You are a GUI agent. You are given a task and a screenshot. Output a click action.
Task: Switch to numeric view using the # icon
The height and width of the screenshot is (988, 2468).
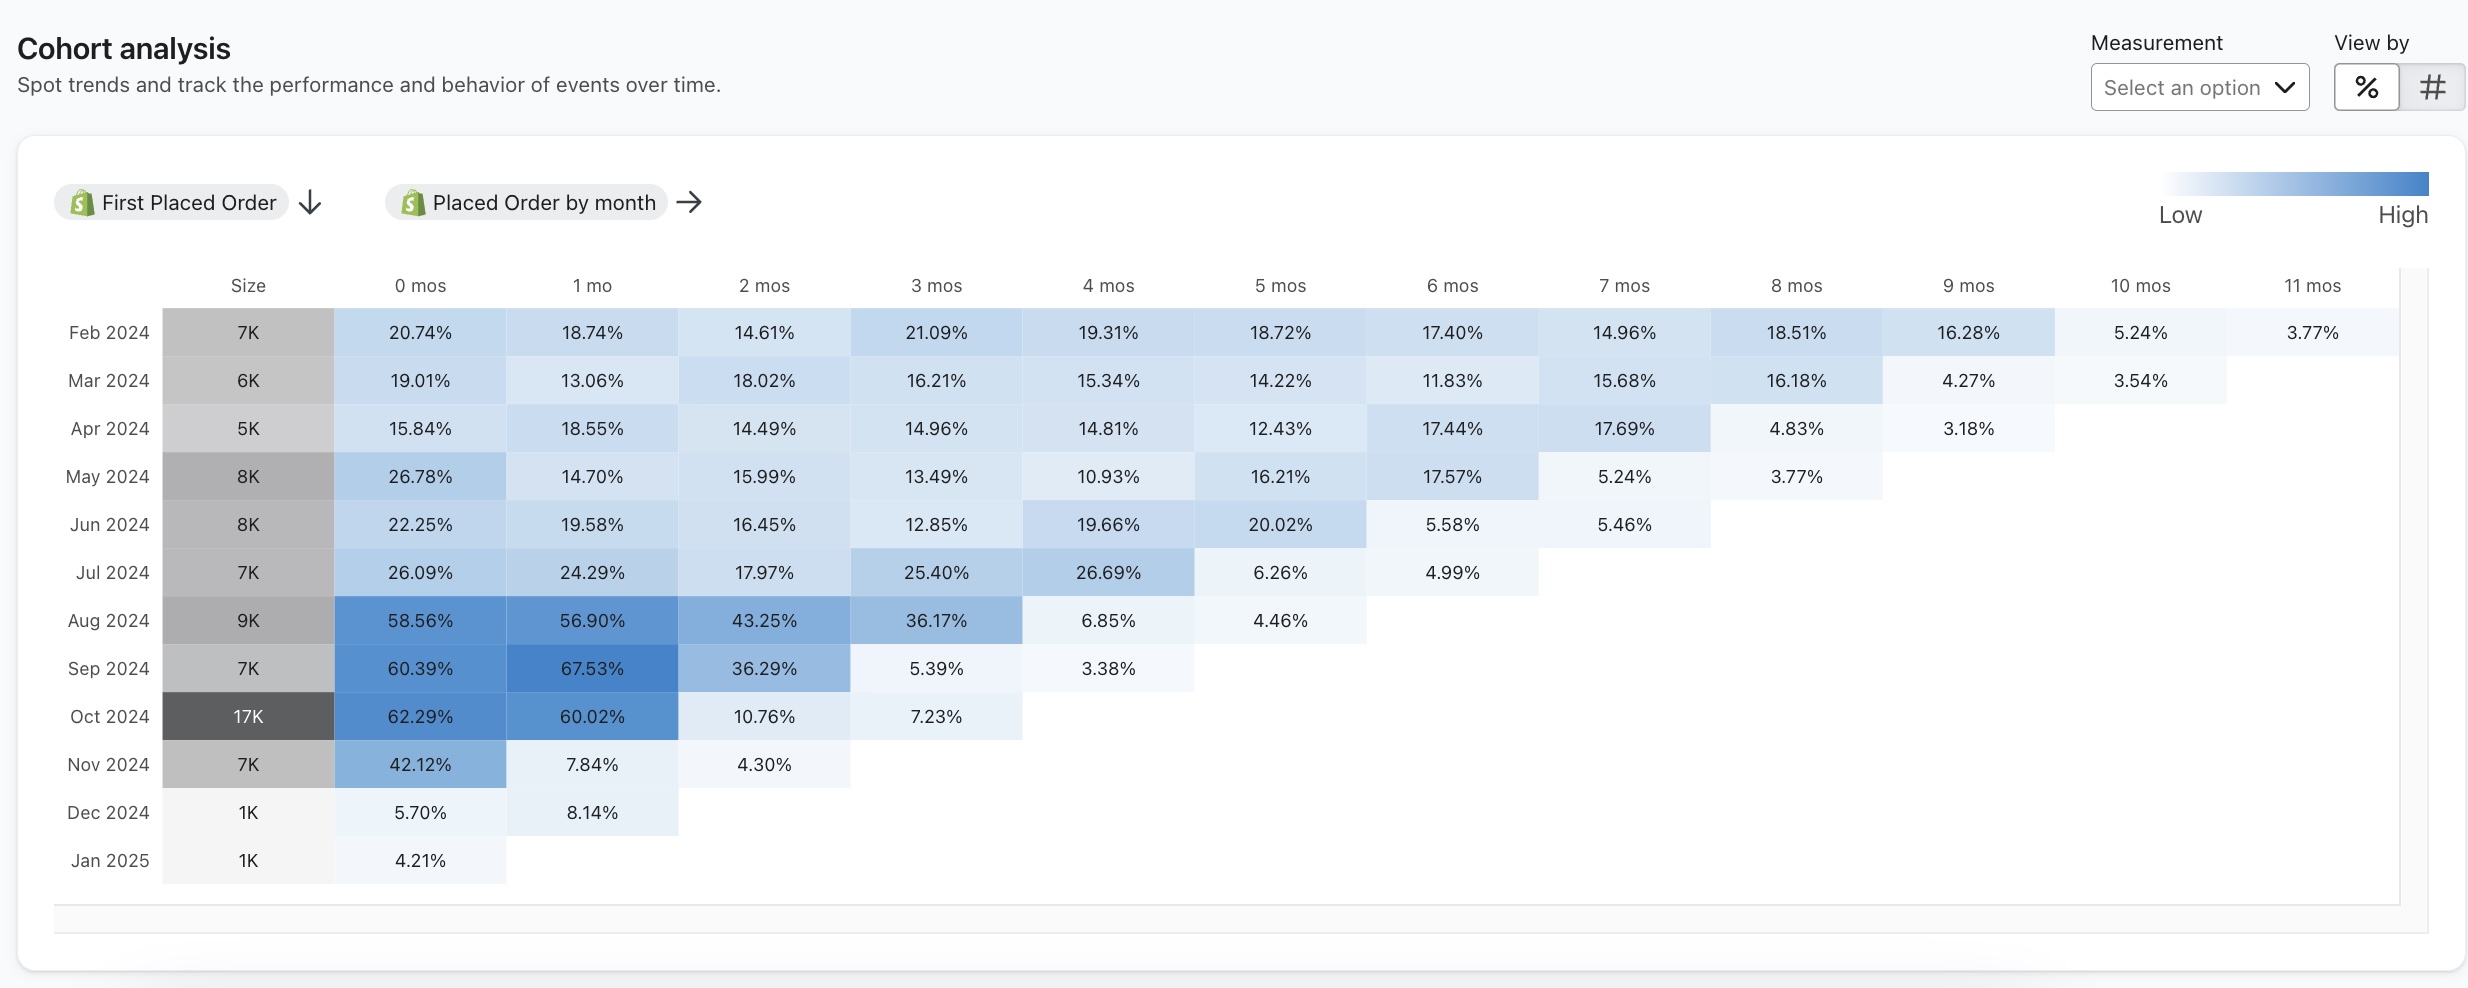[2432, 86]
